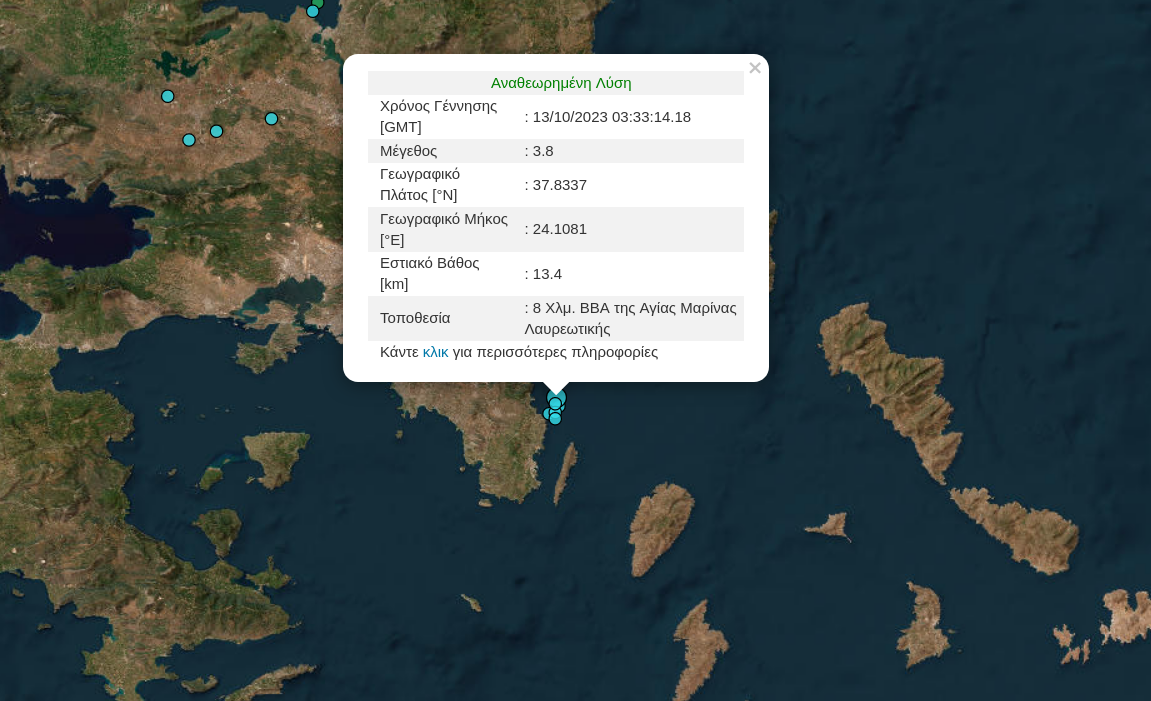Click the green marker at top map edge
The height and width of the screenshot is (701, 1151).
(x=319, y=3)
